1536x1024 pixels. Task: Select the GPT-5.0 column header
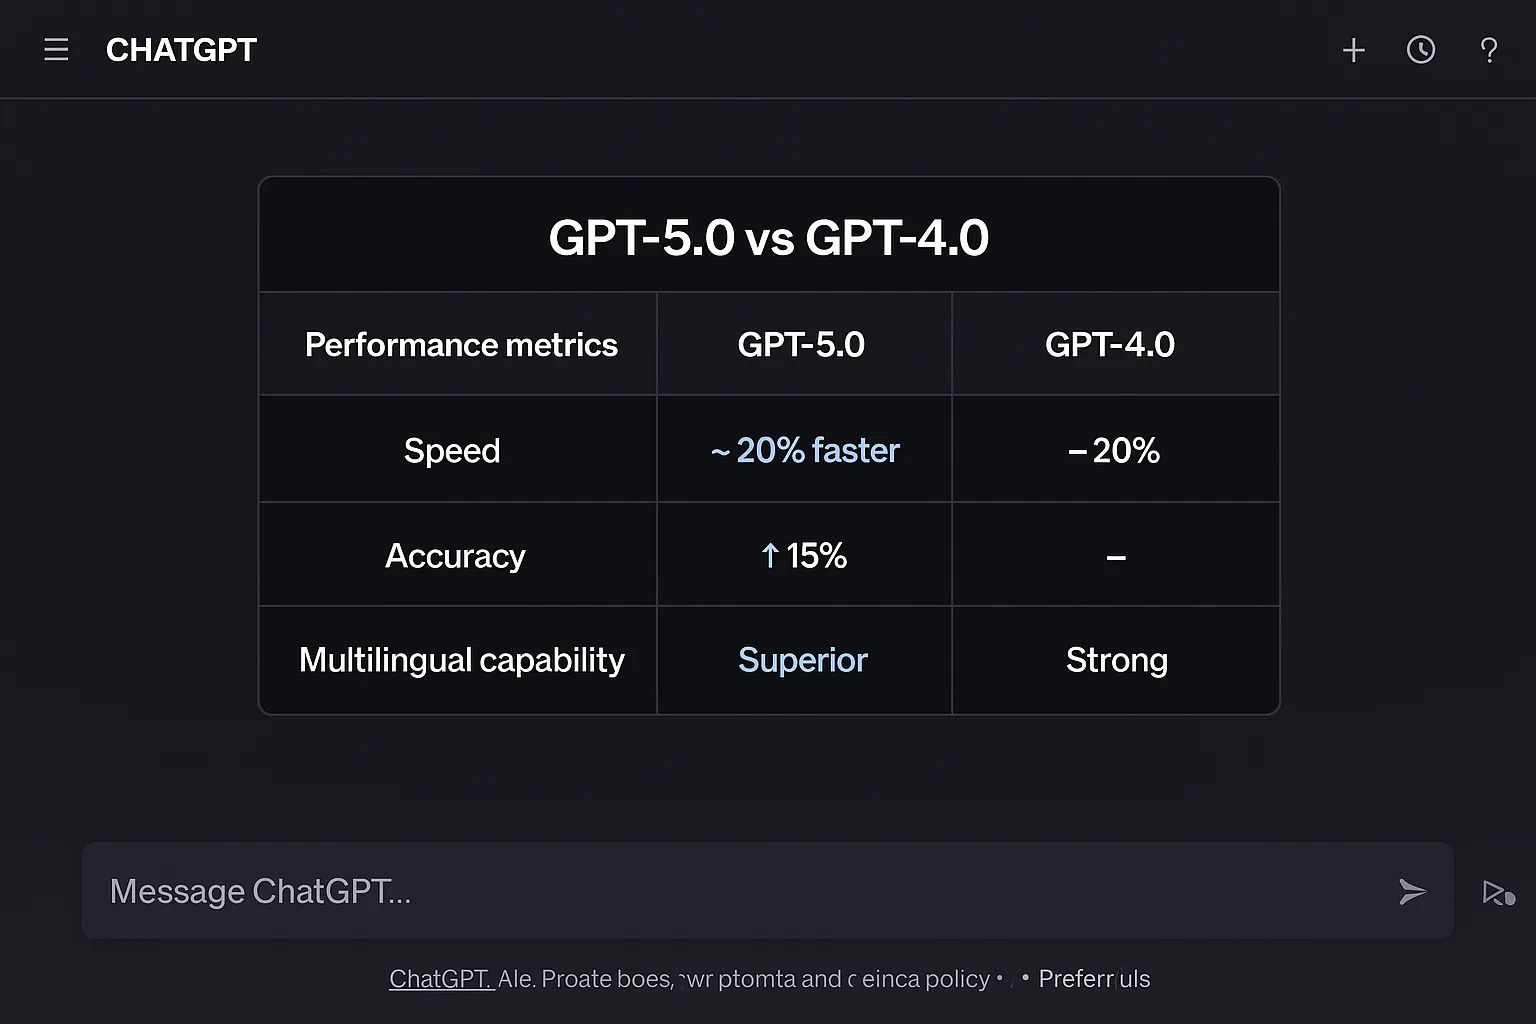(801, 345)
